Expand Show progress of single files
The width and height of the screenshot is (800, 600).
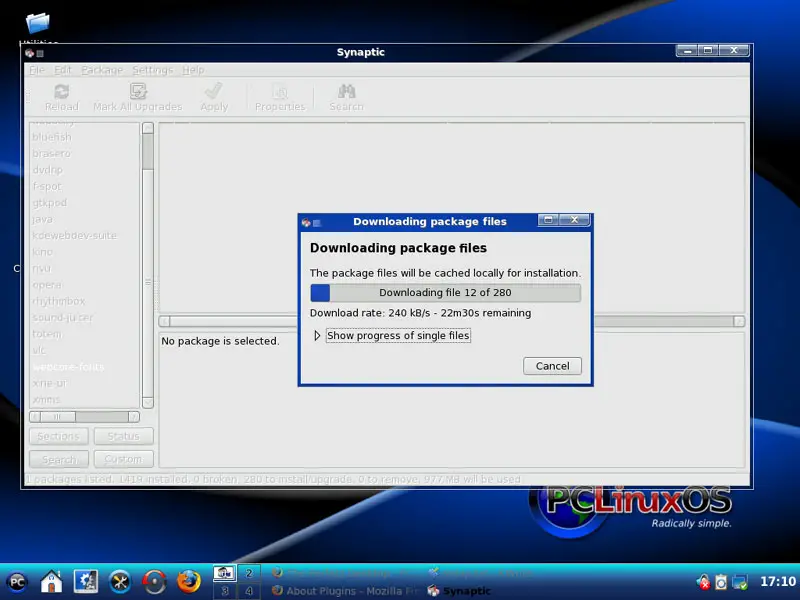click(x=317, y=336)
